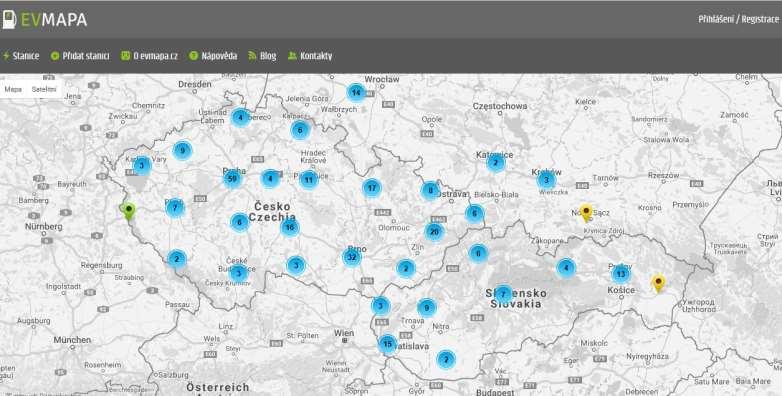Open the Kontakty page
Image resolution: width=782 pixels, height=396 pixels.
tap(310, 56)
